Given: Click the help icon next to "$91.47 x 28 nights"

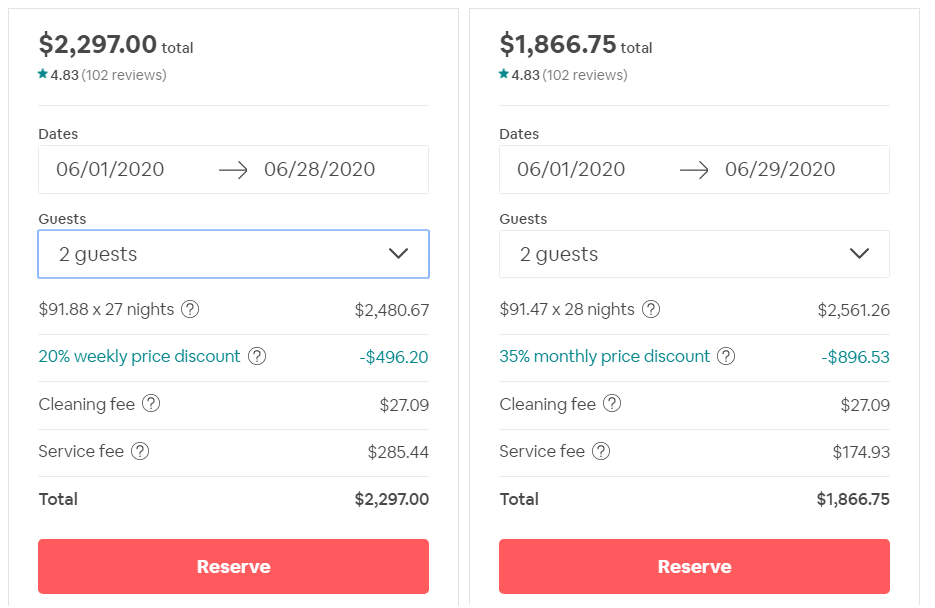Looking at the screenshot, I should click(651, 310).
